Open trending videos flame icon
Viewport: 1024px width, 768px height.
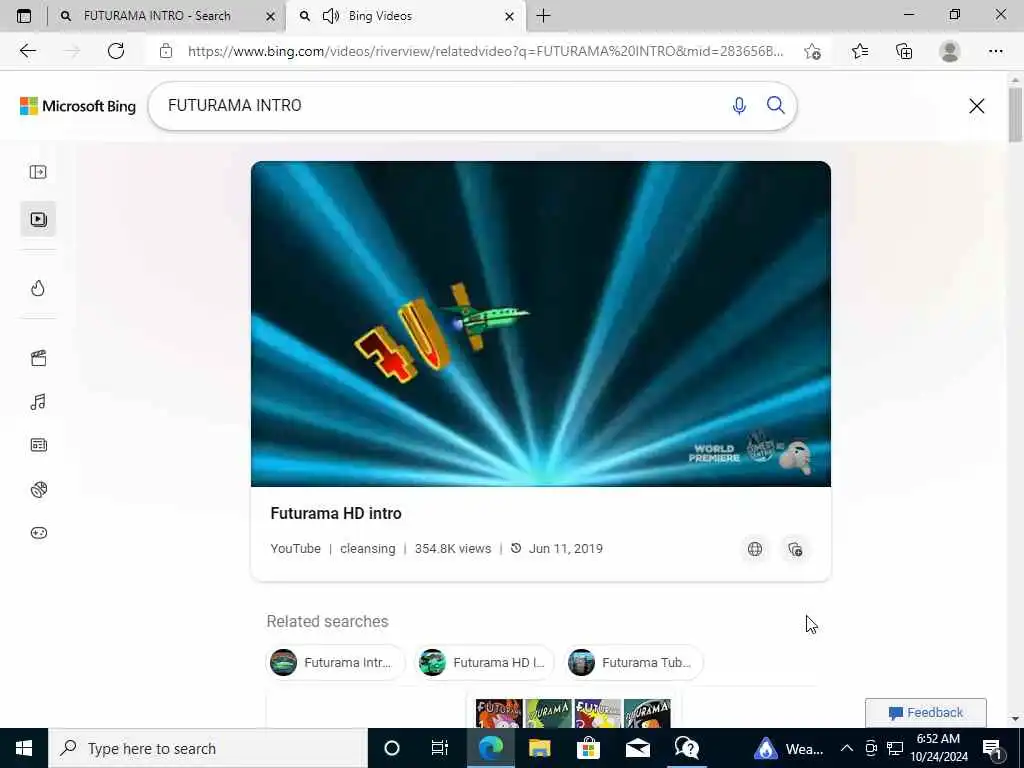38,288
